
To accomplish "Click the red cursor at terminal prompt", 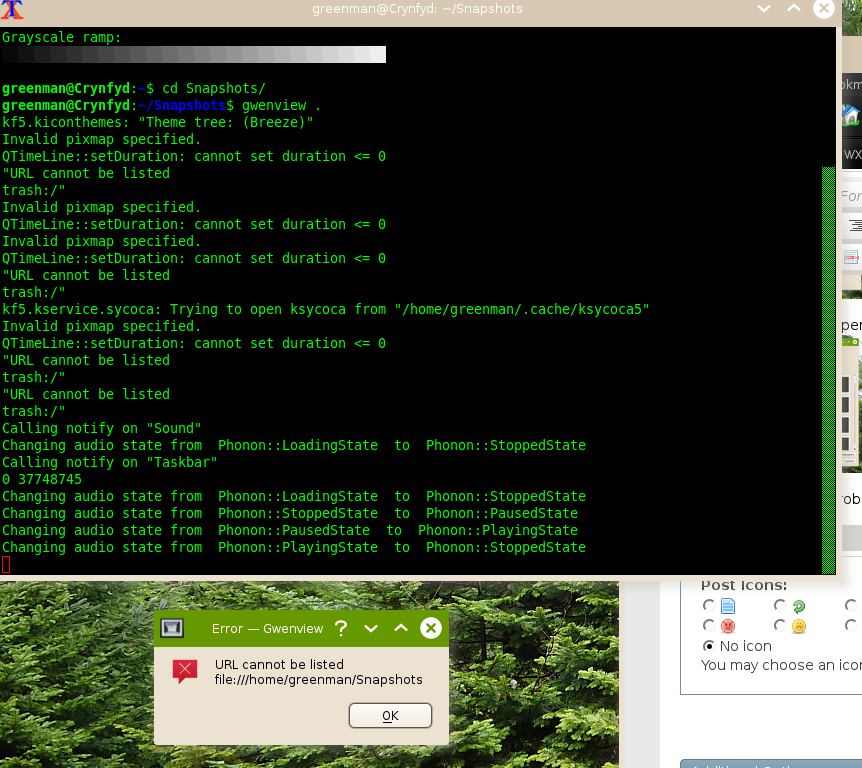I will point(6,565).
